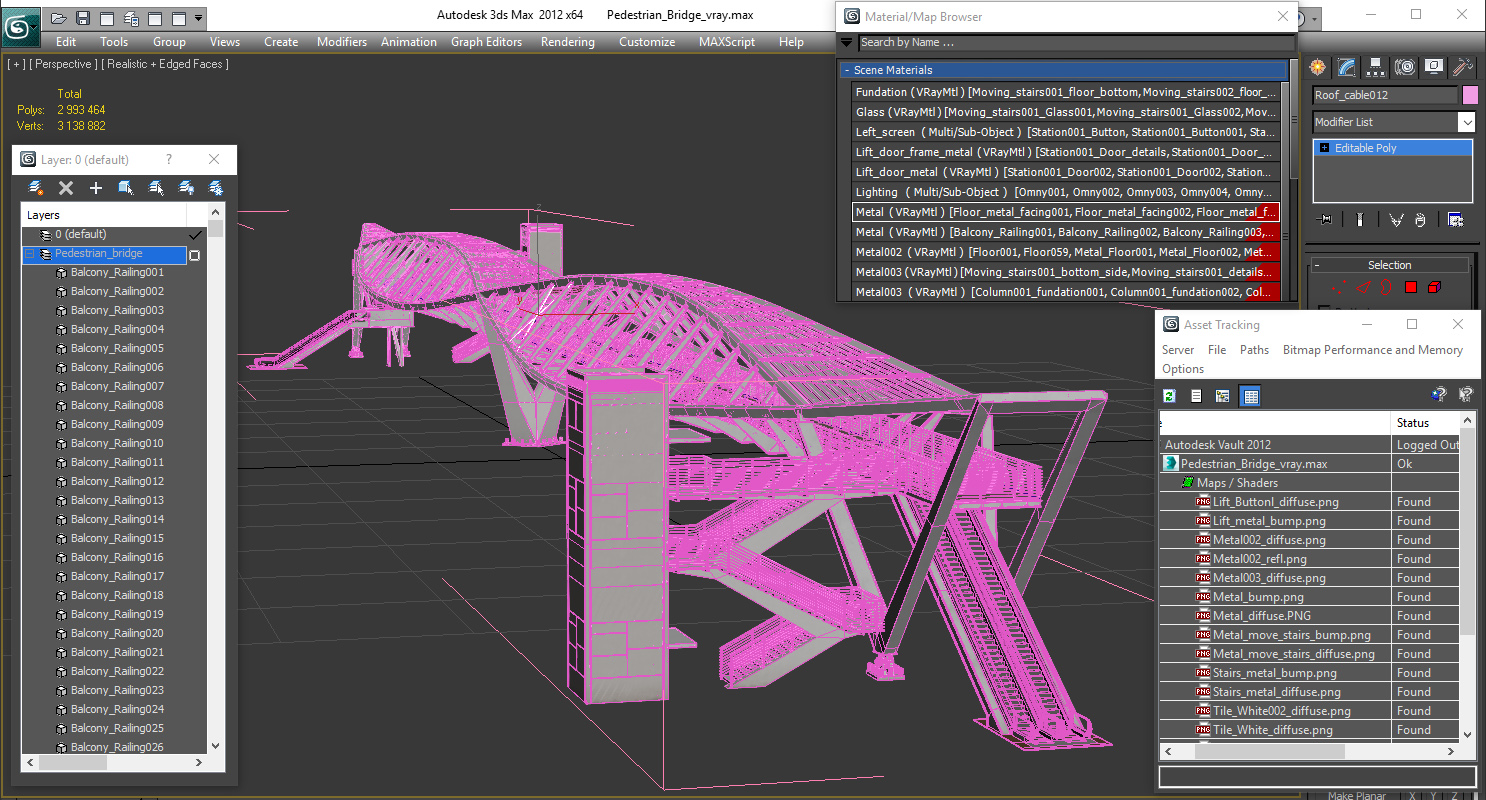
Task: Open the 3ds Max application menu button
Action: 20,25
